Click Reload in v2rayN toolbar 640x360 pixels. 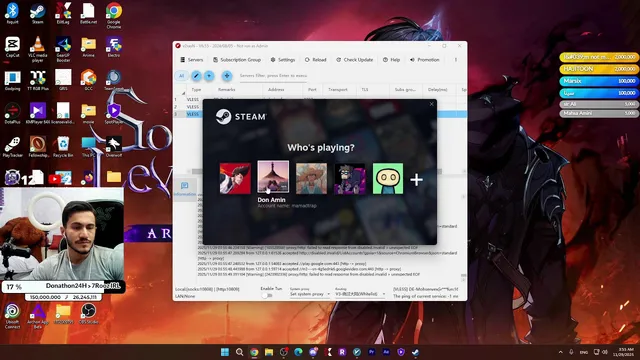pyautogui.click(x=316, y=60)
